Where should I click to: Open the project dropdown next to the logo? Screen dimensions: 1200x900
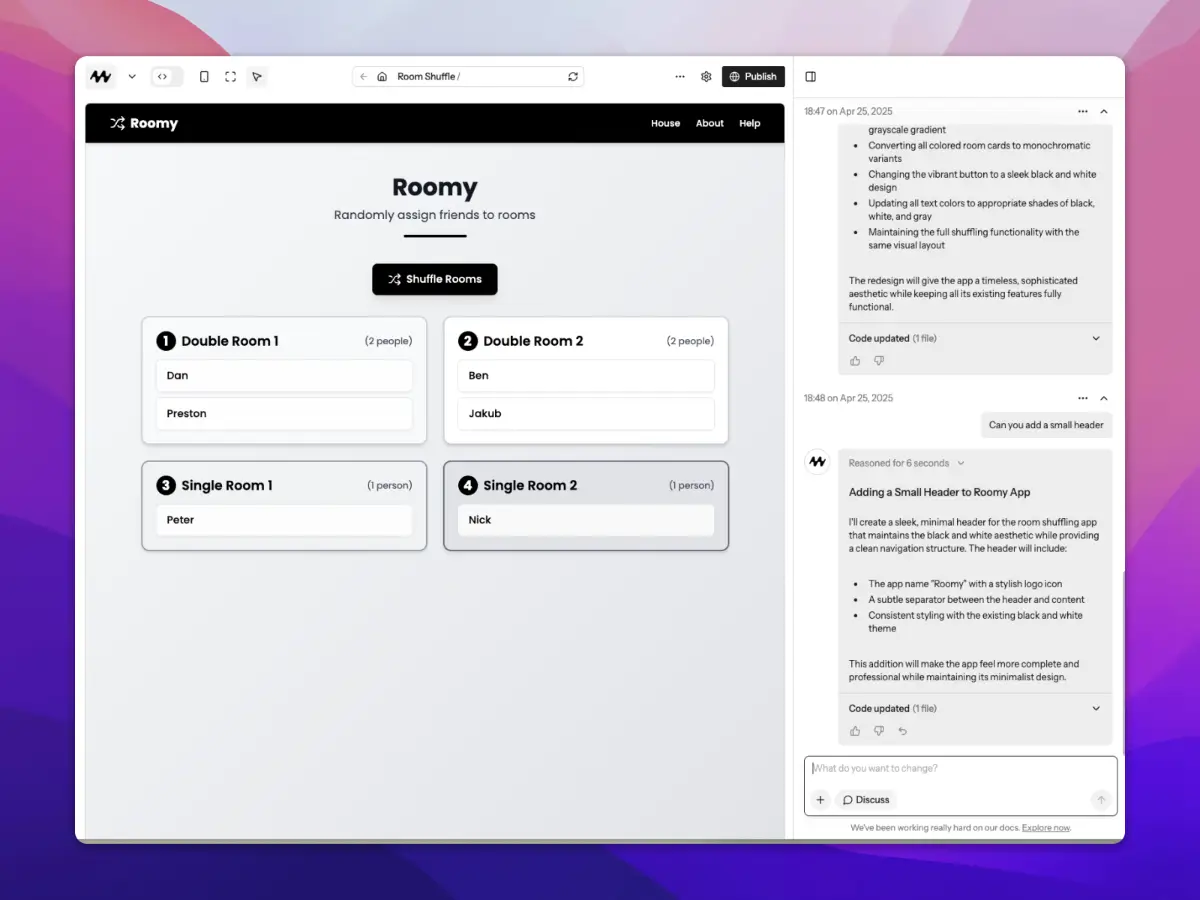[132, 77]
